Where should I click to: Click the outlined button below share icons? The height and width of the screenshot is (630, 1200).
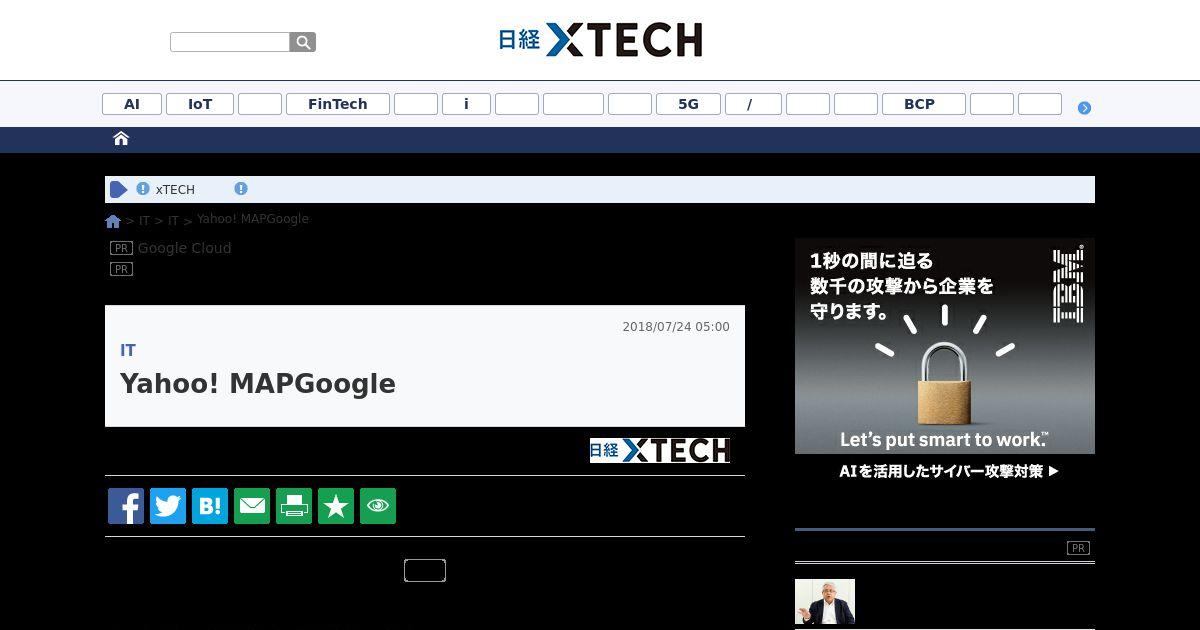425,571
